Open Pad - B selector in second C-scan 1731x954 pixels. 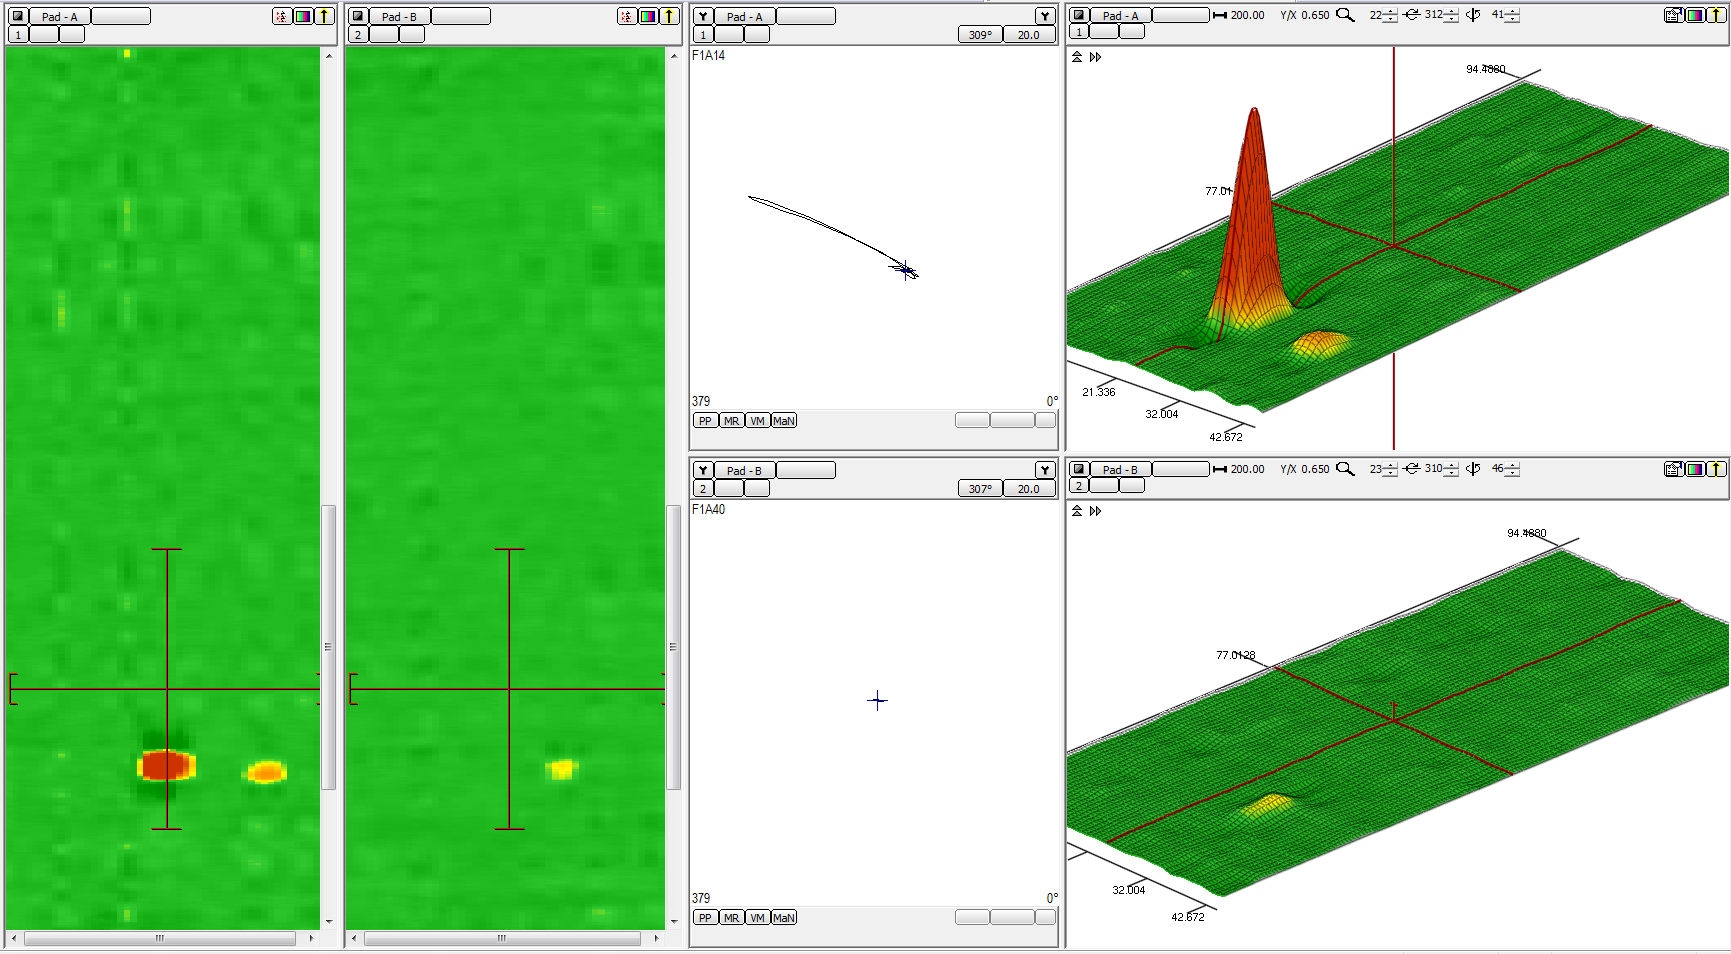click(399, 16)
